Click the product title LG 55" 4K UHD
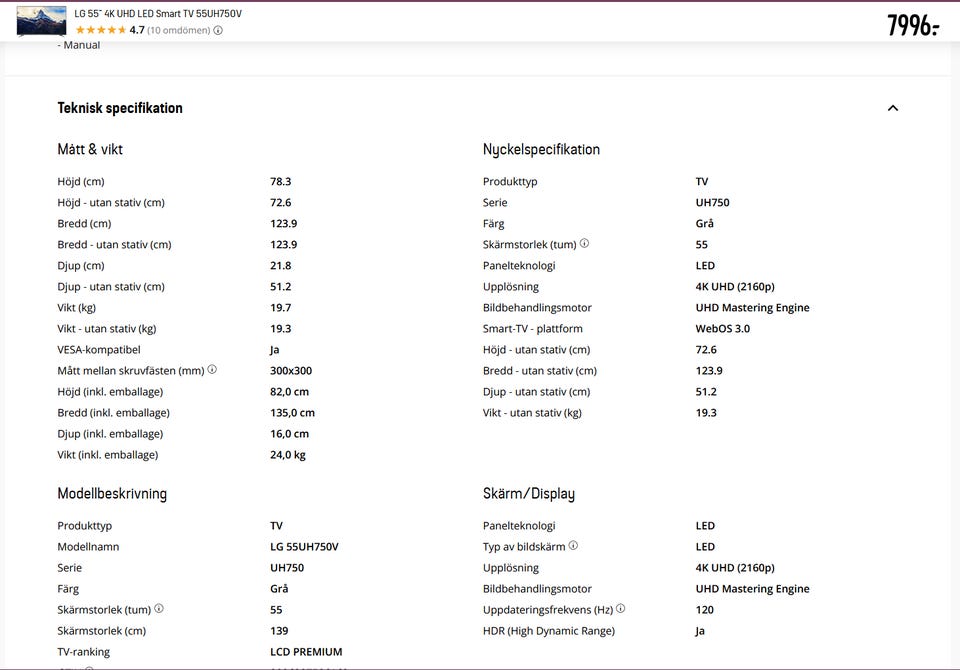The height and width of the screenshot is (670, 960). [158, 13]
